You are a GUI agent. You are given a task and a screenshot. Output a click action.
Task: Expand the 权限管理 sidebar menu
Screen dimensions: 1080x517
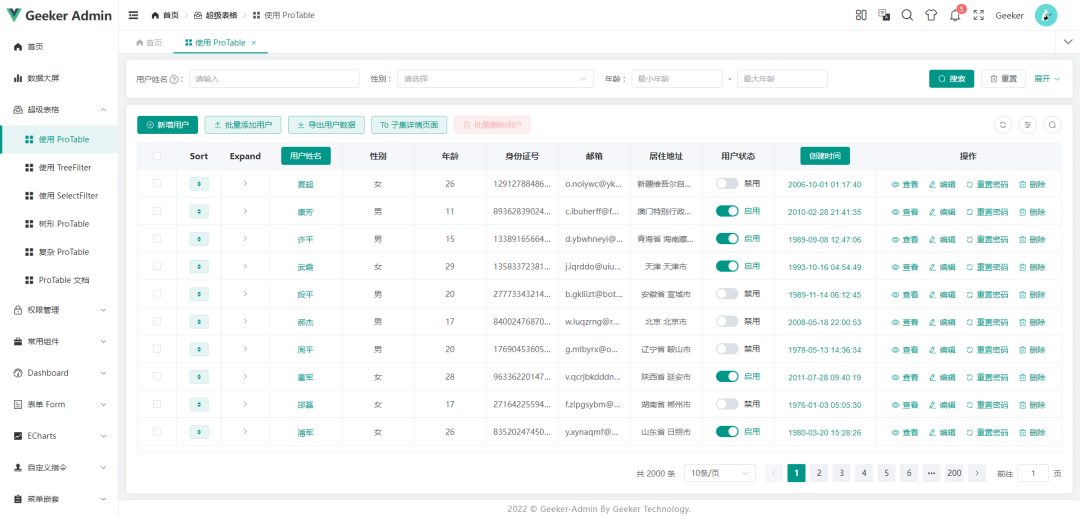tap(59, 310)
